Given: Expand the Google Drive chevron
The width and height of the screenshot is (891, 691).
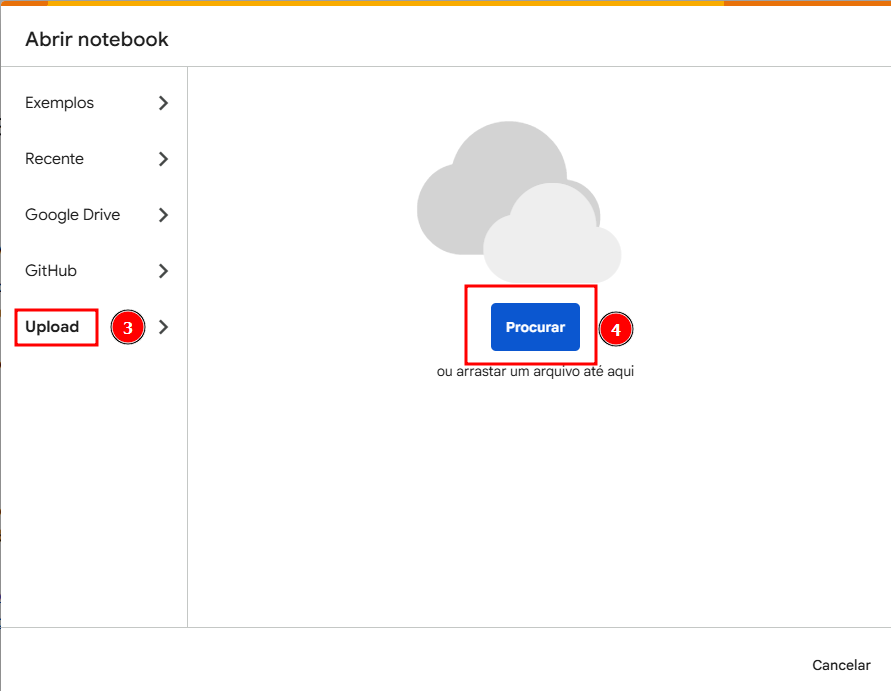Looking at the screenshot, I should tap(163, 214).
